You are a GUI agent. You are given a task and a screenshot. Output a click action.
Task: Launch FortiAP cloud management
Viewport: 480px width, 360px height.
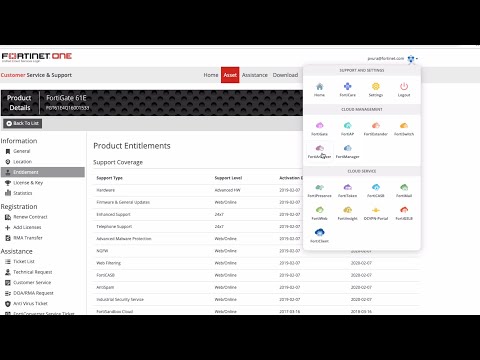(x=347, y=129)
